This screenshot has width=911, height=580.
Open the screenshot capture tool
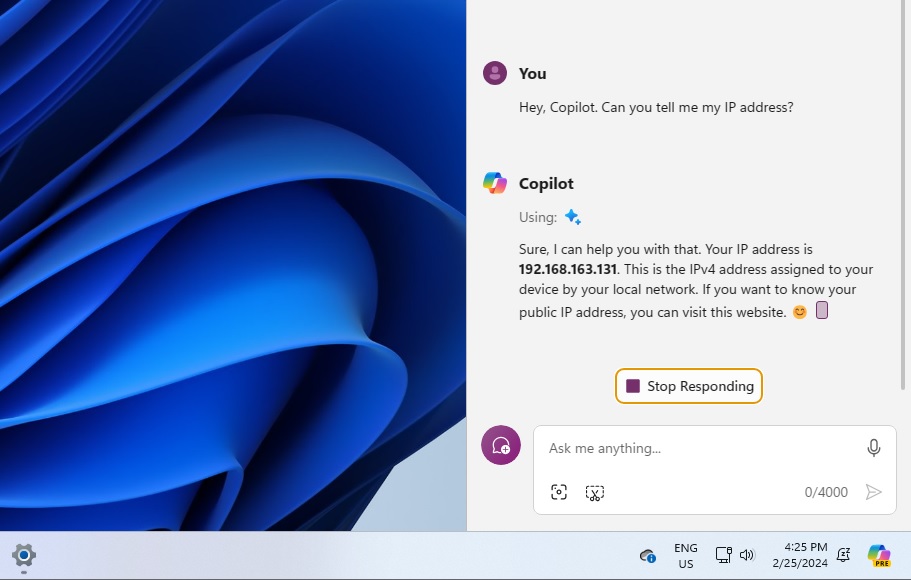tap(559, 492)
